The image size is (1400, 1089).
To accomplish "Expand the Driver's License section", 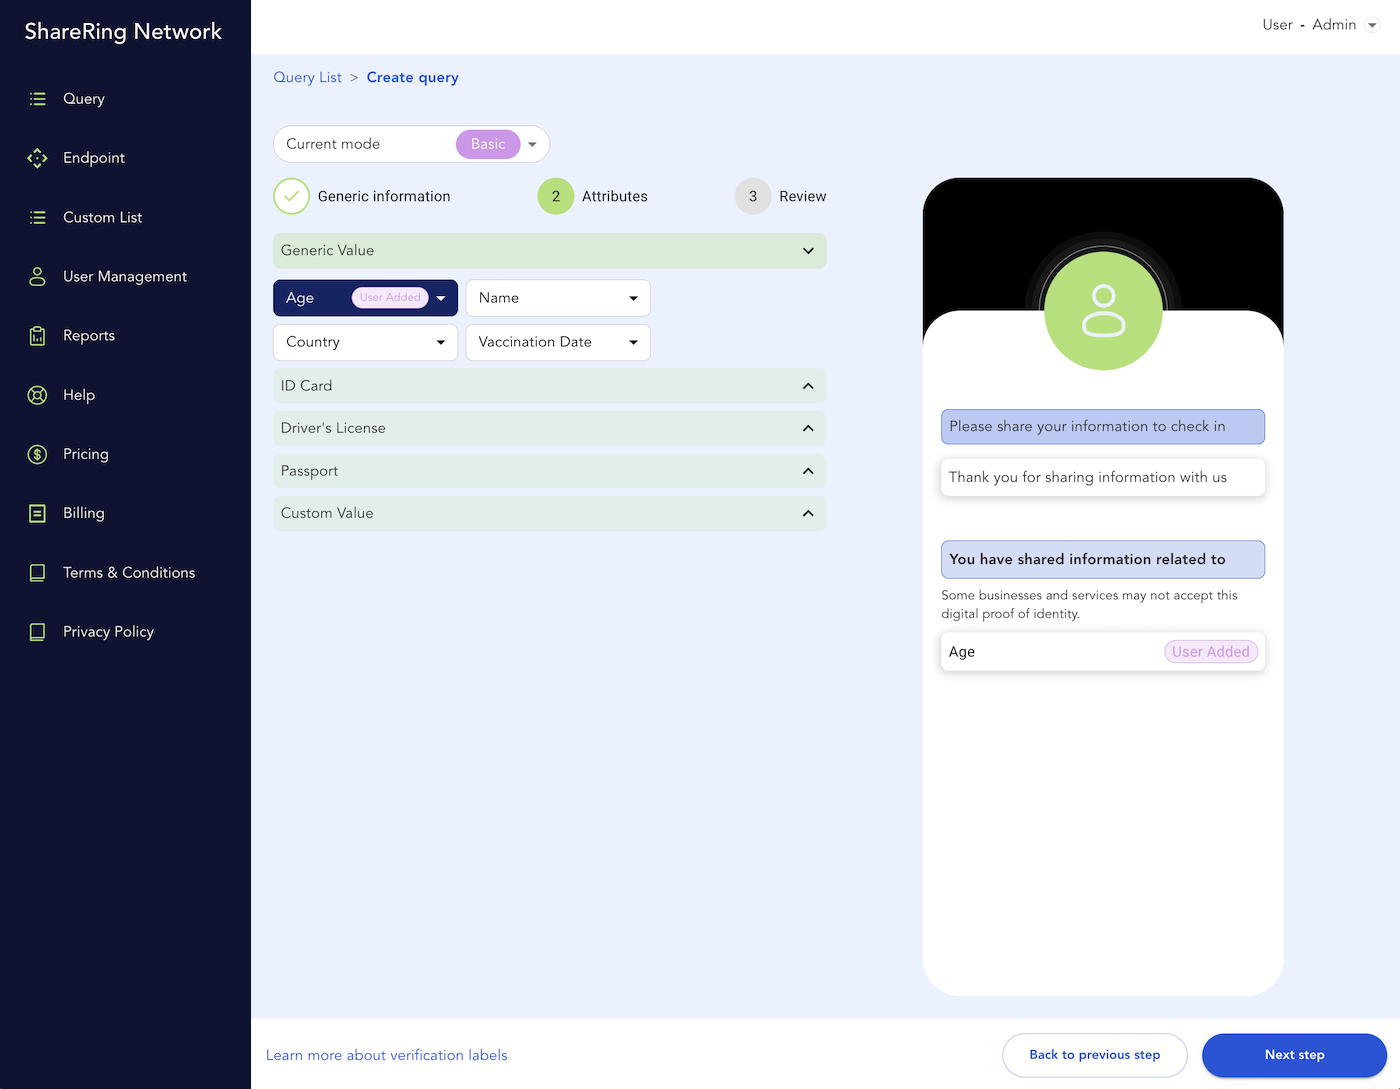I will tap(550, 428).
